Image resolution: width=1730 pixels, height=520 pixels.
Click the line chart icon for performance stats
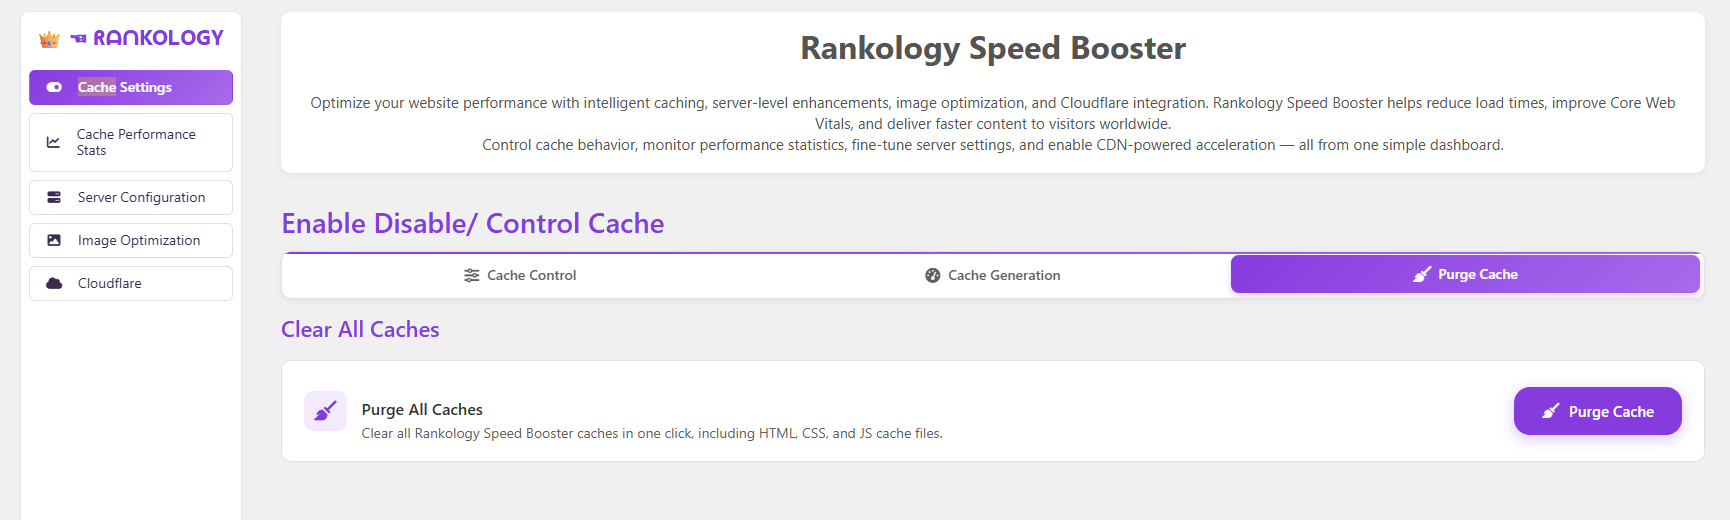click(x=54, y=143)
